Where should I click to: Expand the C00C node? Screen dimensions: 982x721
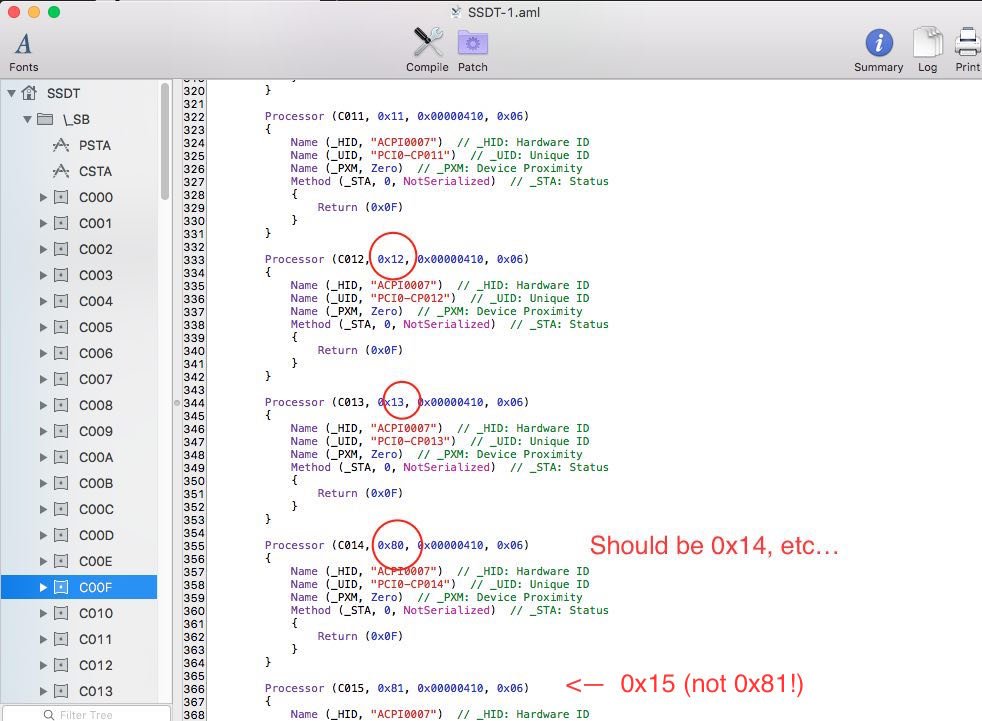(43, 509)
